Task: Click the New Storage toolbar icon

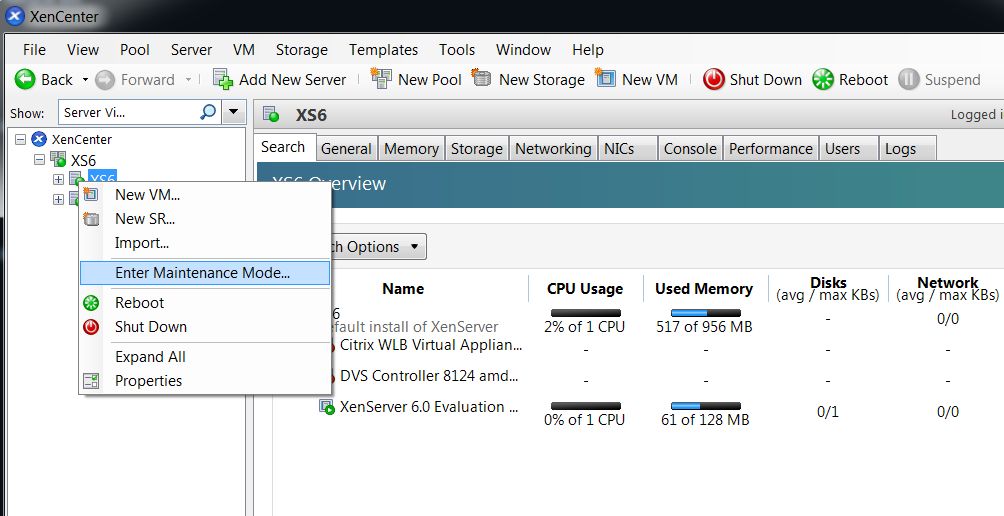Action: pos(482,79)
